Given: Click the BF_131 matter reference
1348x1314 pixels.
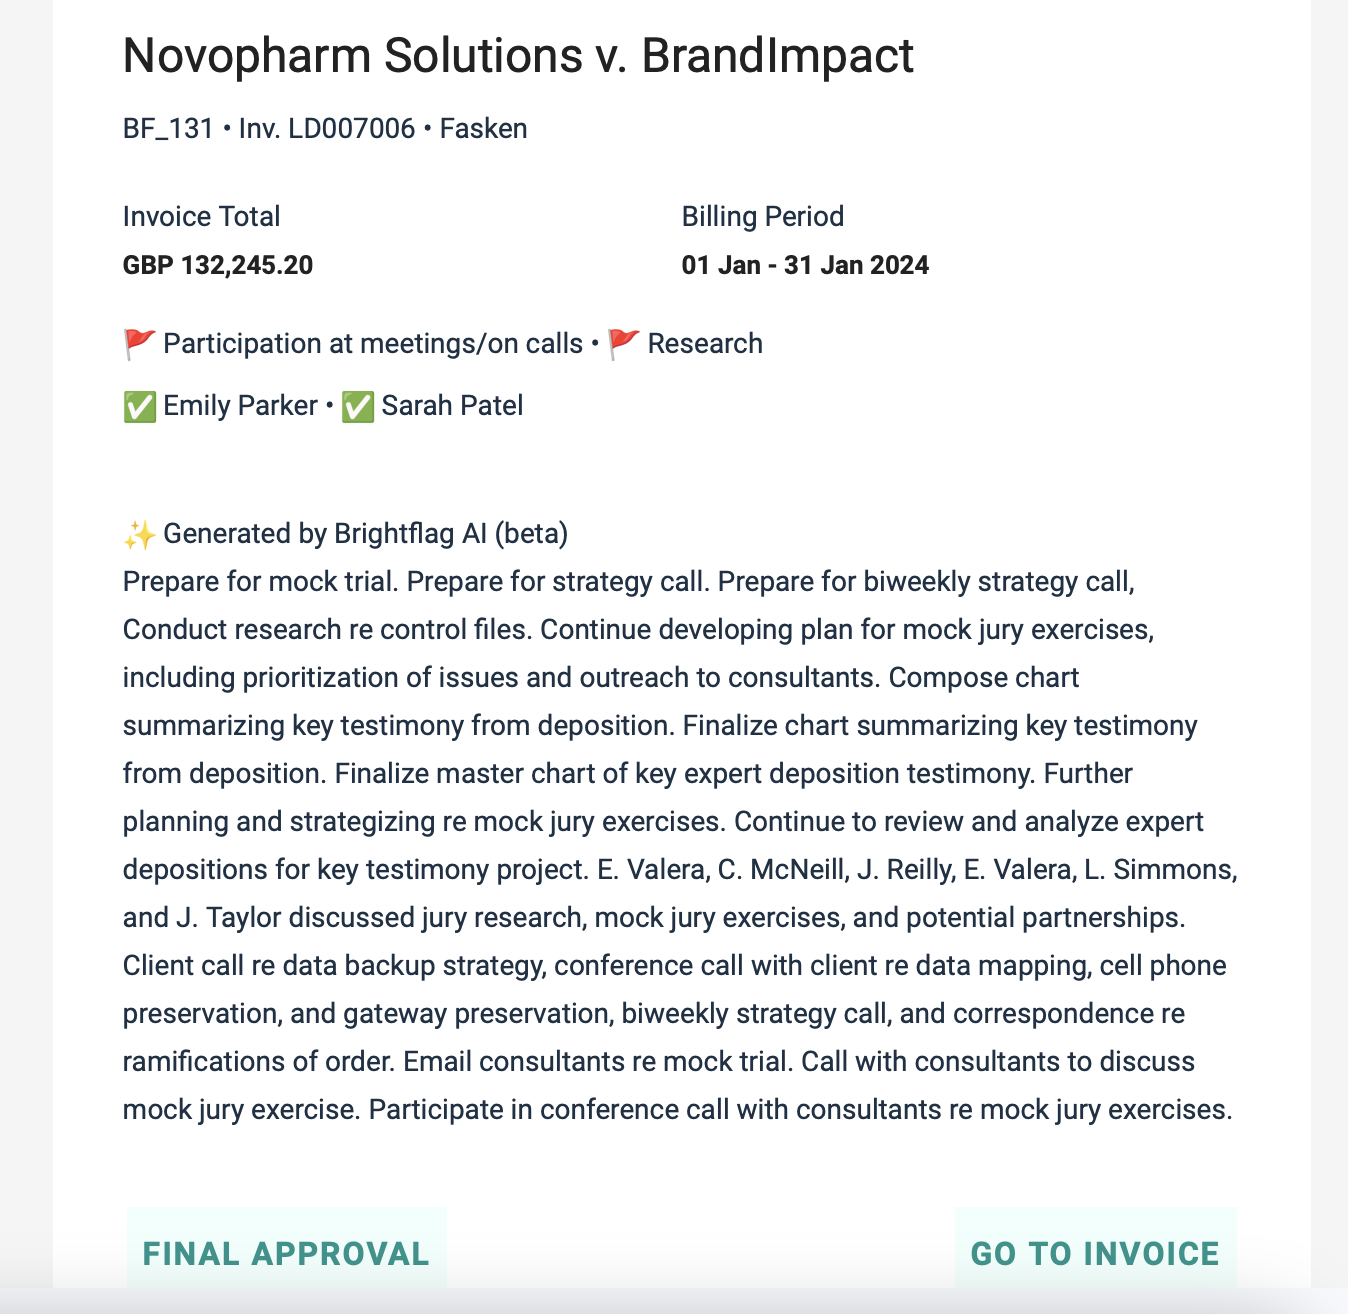Looking at the screenshot, I should (168, 129).
